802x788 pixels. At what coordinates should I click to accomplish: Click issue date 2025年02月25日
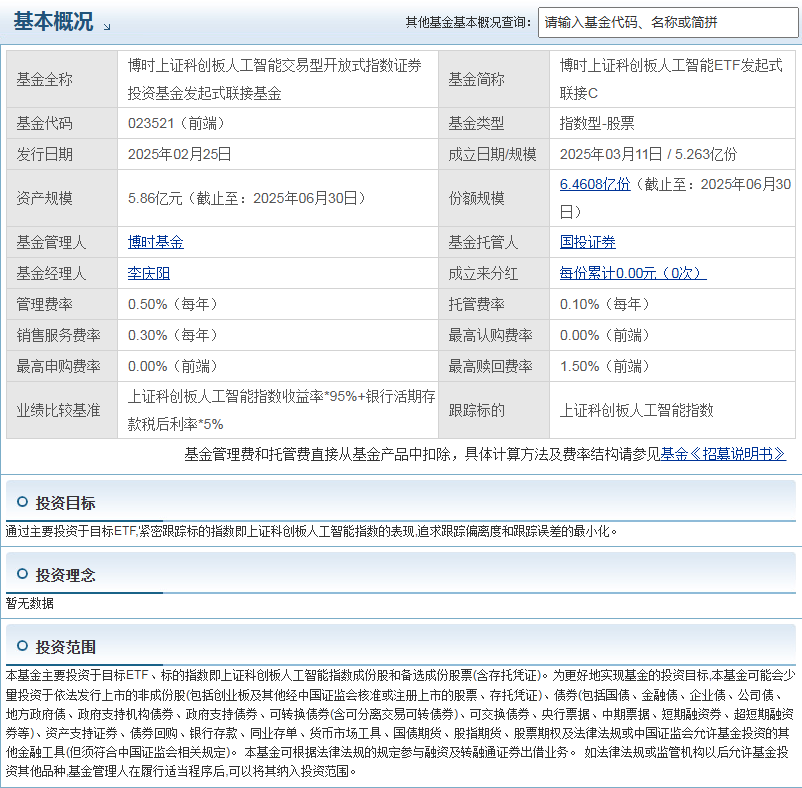[180, 154]
